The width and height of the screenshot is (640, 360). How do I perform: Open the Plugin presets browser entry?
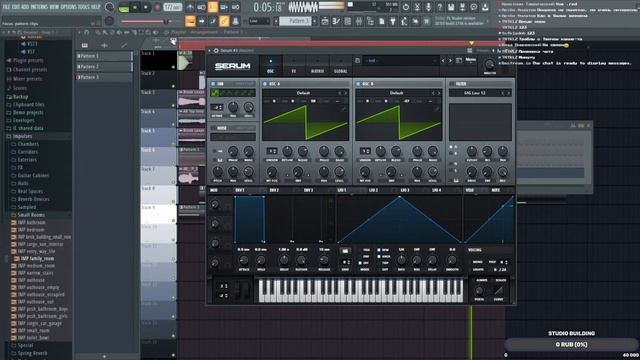click(x=28, y=60)
